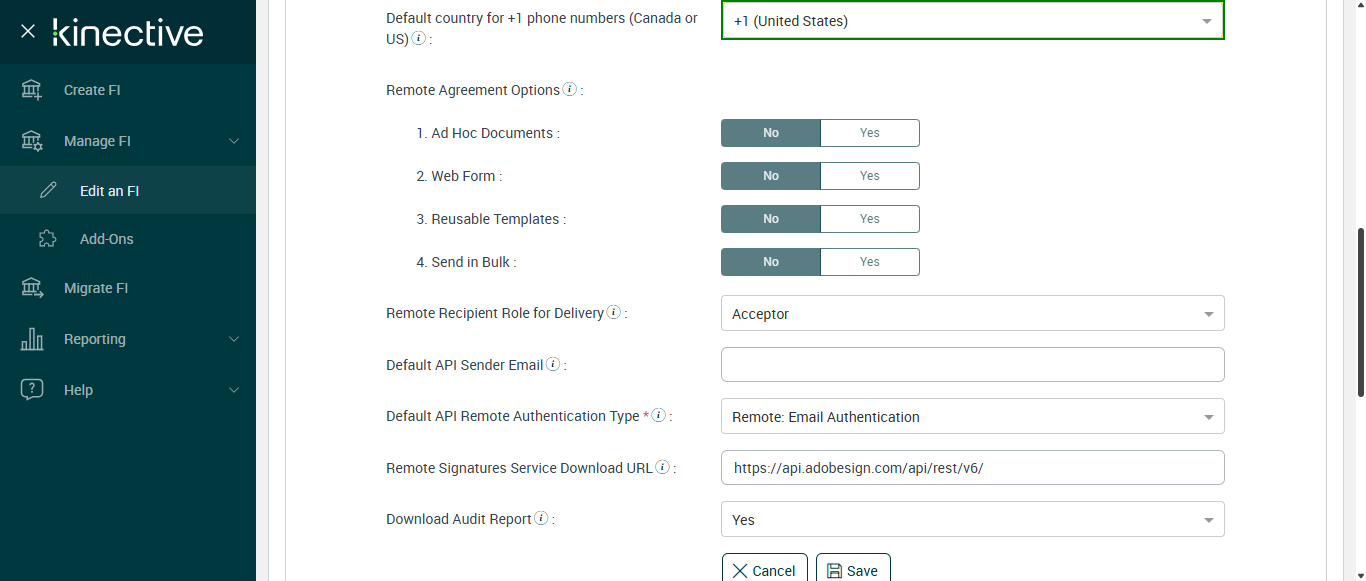
Task: Switch Send in Bulk to Yes
Action: 869,262
